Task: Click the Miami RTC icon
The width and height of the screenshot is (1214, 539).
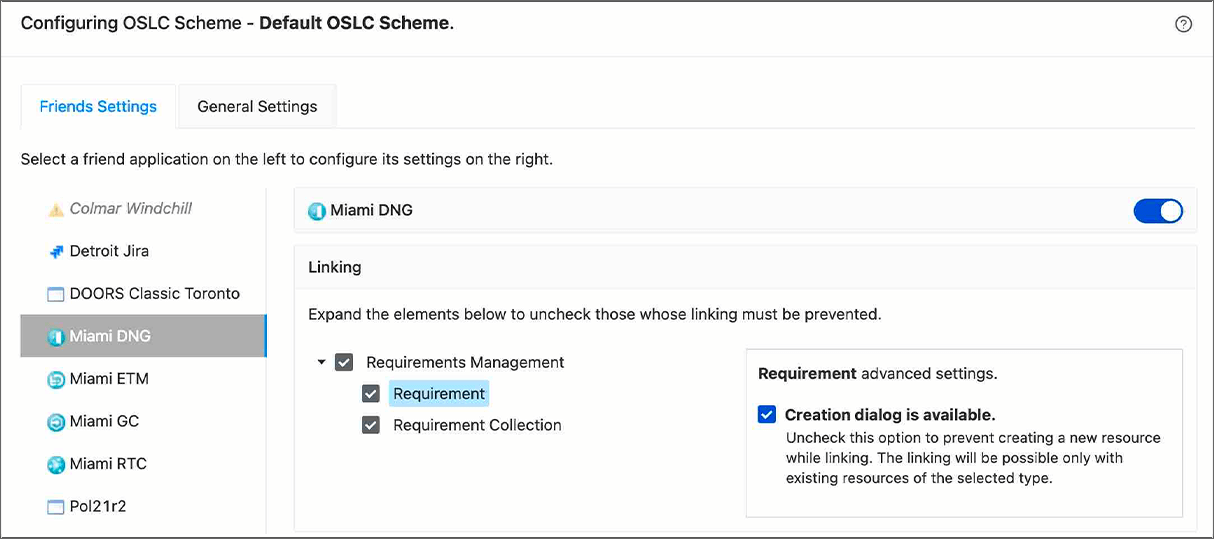Action: pyautogui.click(x=56, y=464)
